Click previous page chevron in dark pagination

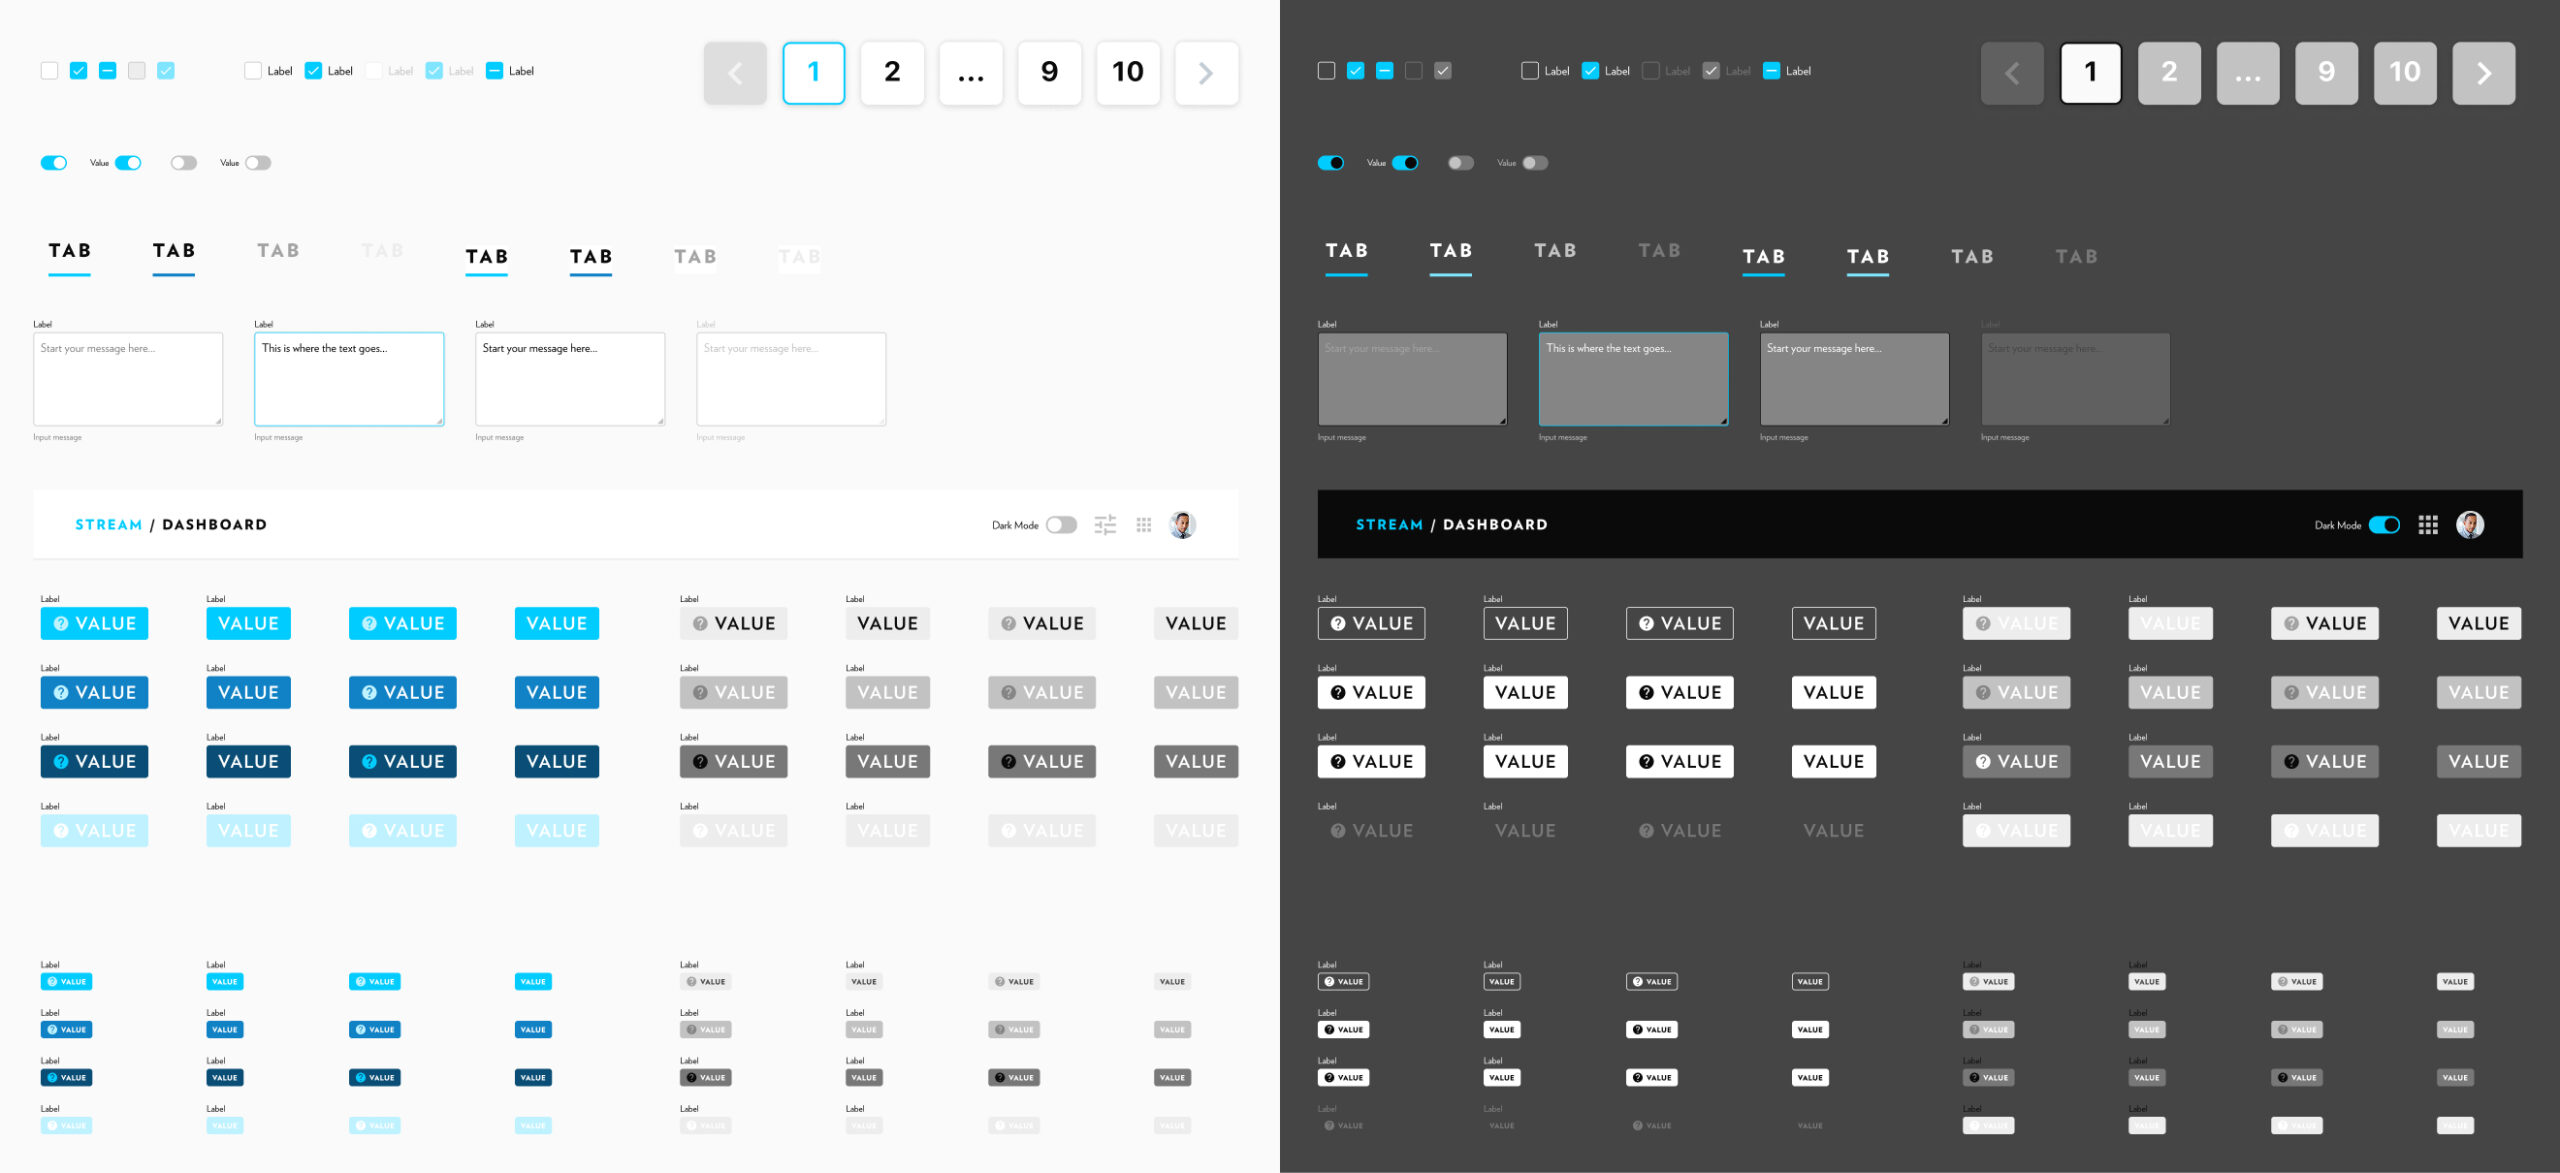pyautogui.click(x=2012, y=73)
